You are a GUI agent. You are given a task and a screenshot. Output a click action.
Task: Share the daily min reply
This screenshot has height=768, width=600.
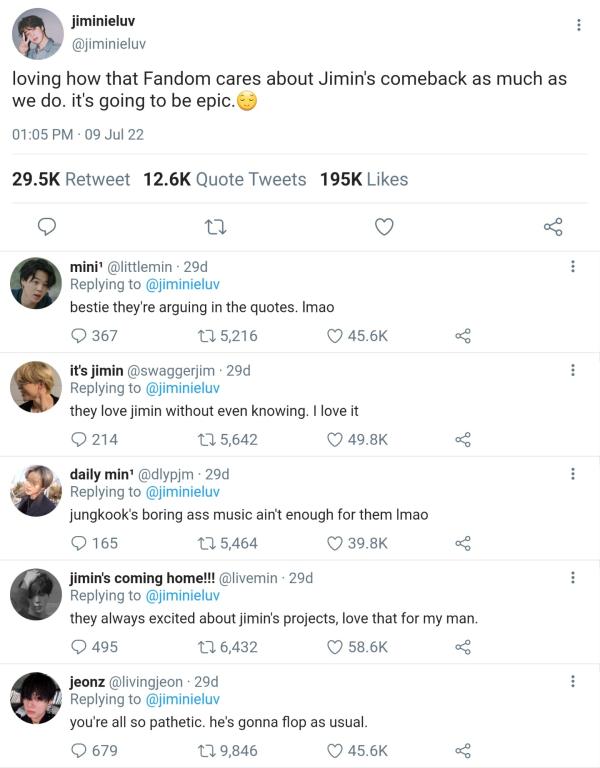tap(462, 543)
